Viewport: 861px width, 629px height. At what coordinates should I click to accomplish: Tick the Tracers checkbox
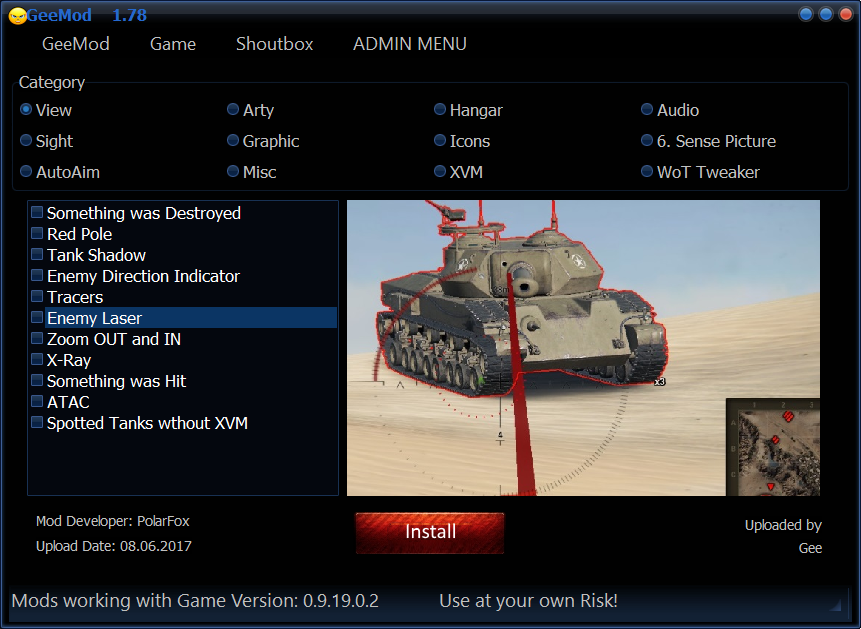tap(37, 296)
